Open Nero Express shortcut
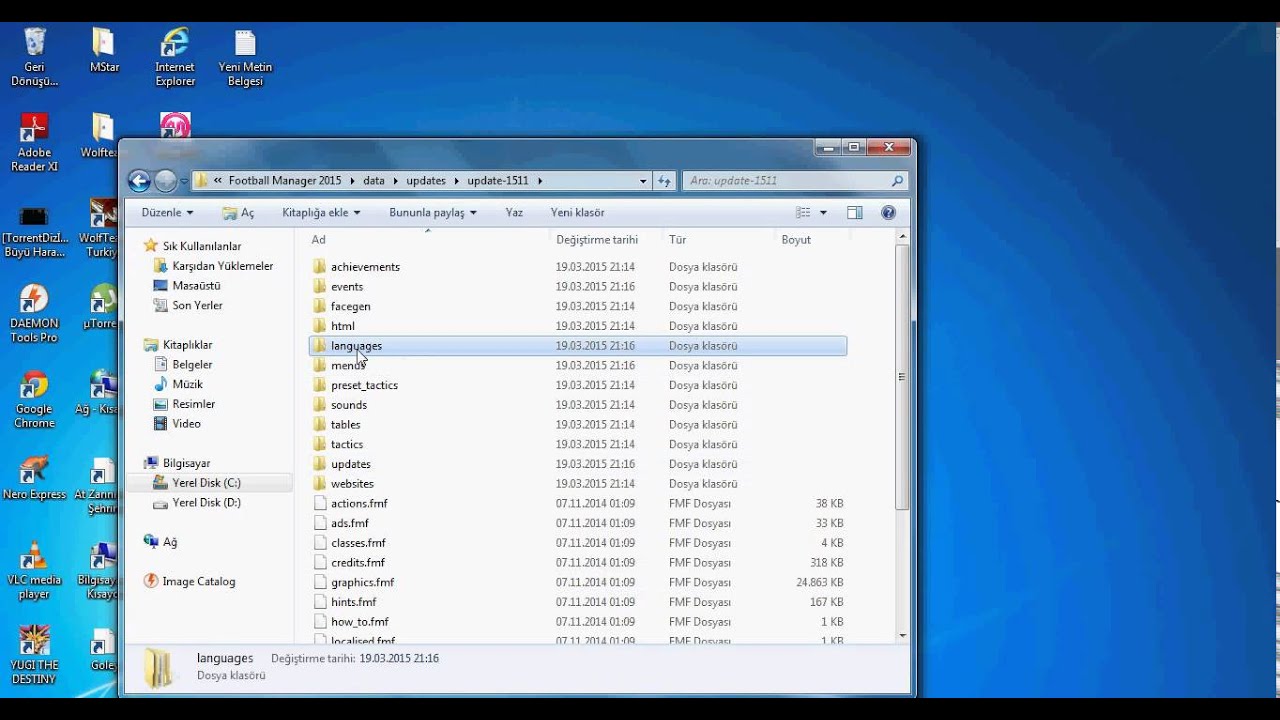Viewport: 1280px width, 720px height. pos(34,478)
